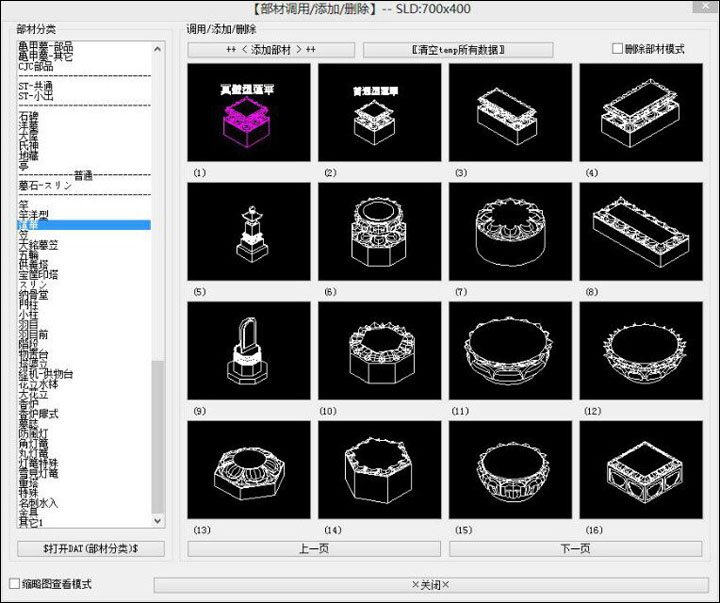
Task: Select the long flat lotus slab thumbnail (8)
Action: [641, 231]
